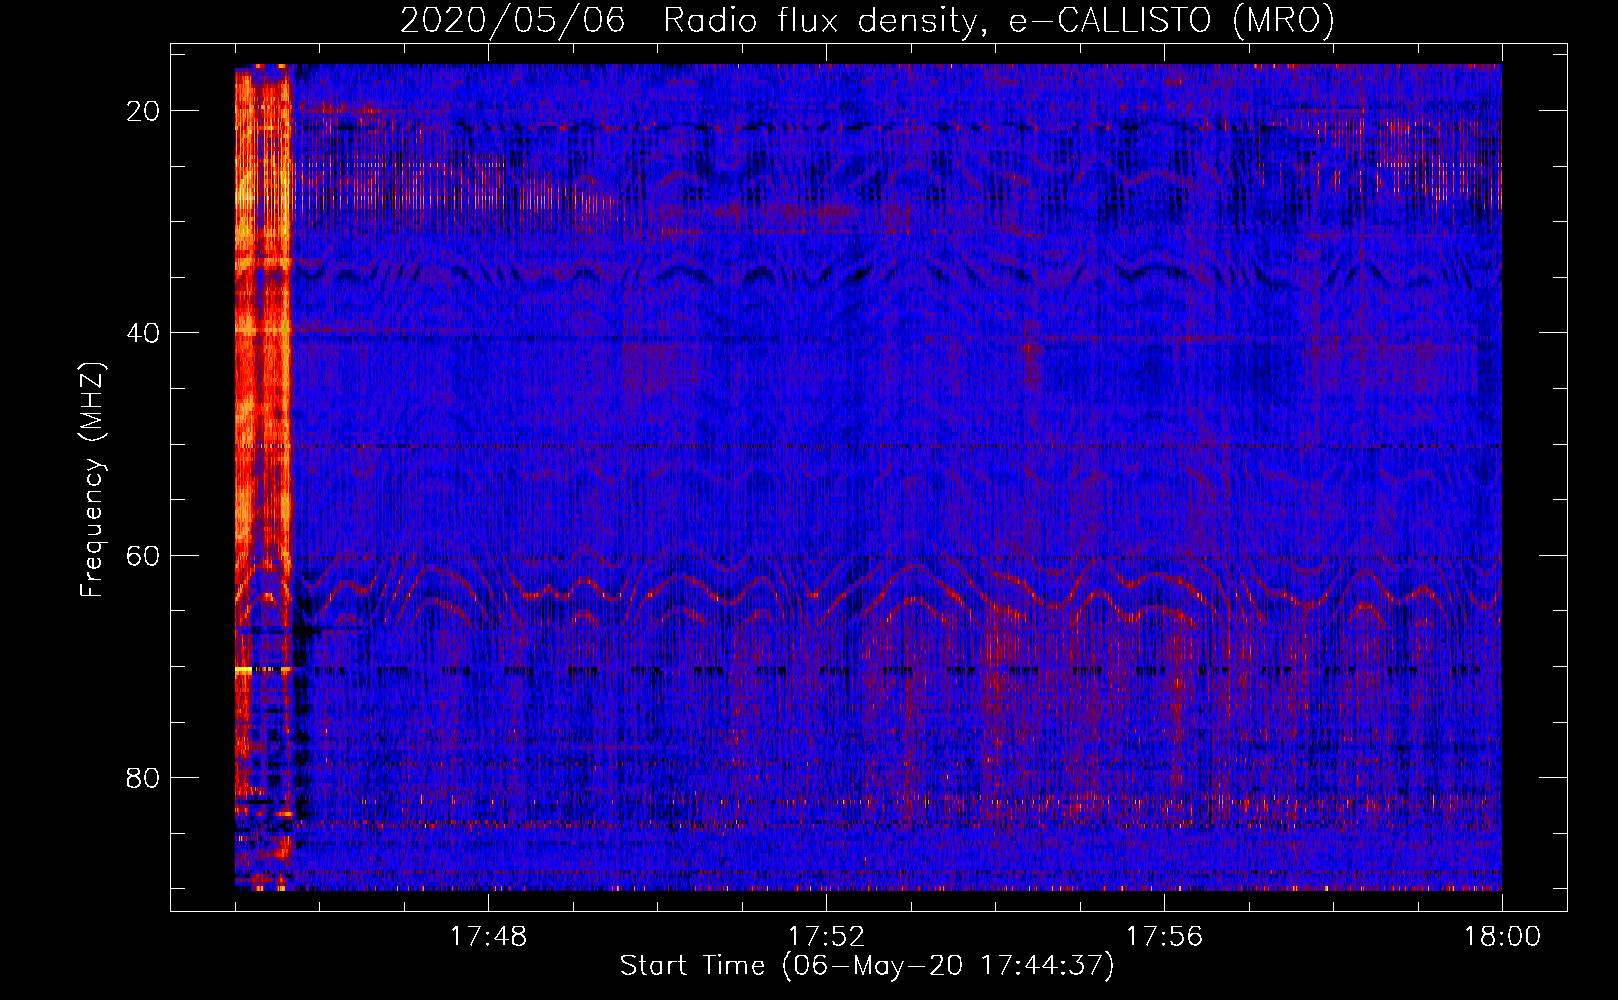Click the 80 MHz frequency tick label
This screenshot has width=1618, height=1000.
143,777
